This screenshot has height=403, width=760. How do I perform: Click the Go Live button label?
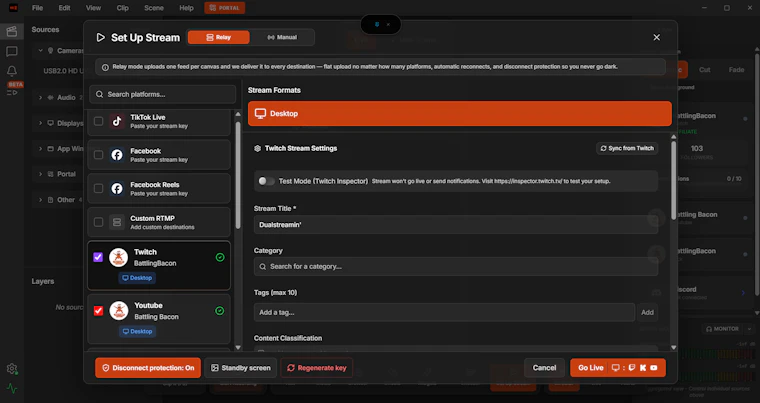point(591,368)
